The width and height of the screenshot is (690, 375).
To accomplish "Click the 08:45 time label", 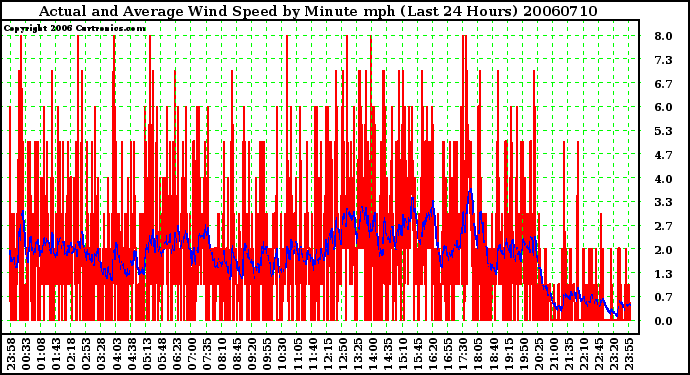I will point(237,354).
